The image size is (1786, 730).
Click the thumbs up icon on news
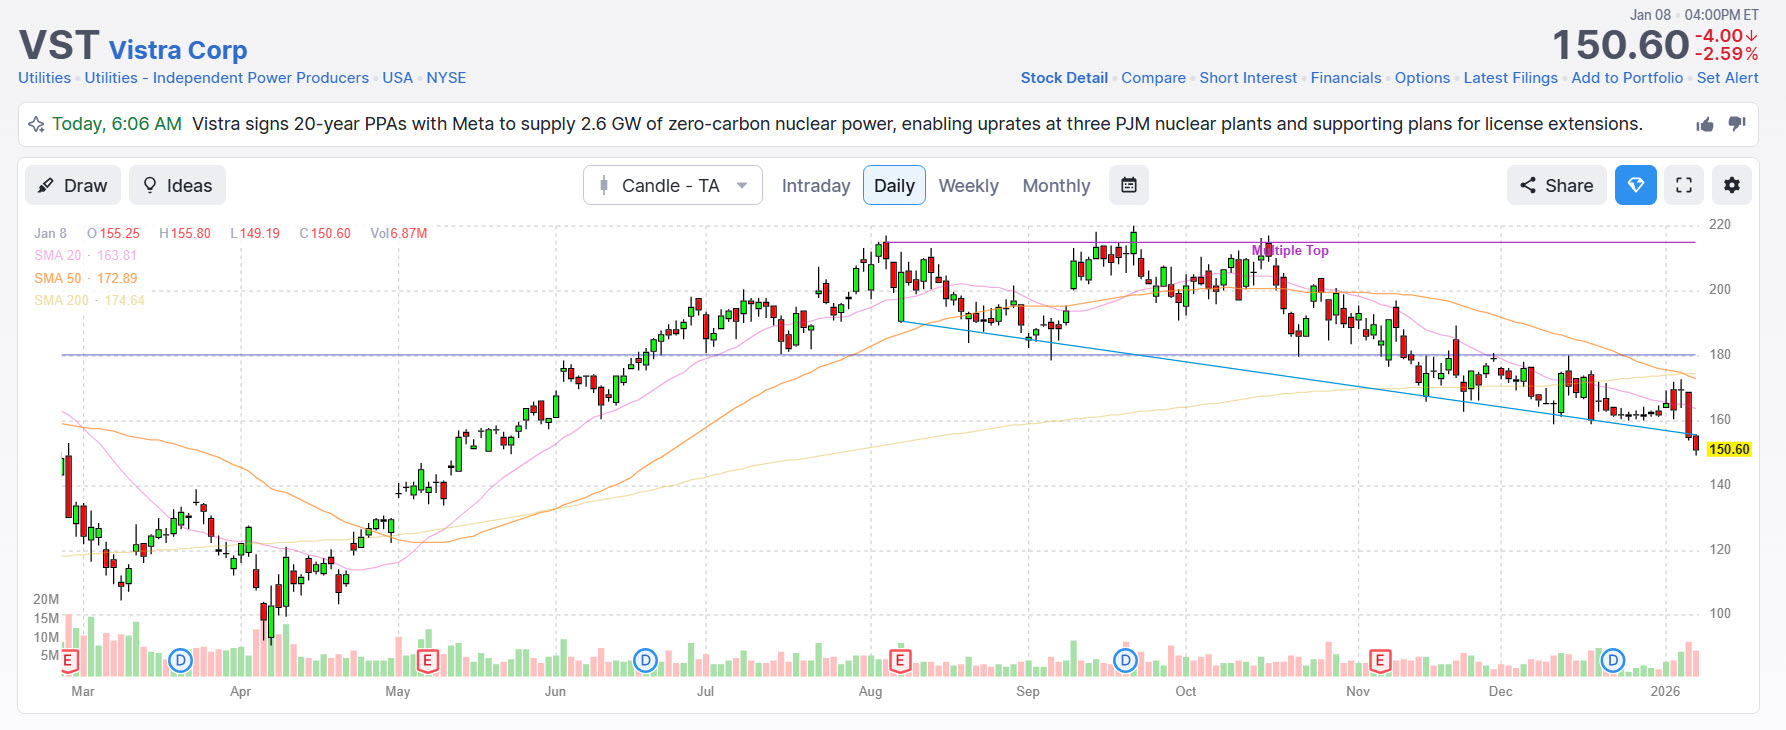1705,124
